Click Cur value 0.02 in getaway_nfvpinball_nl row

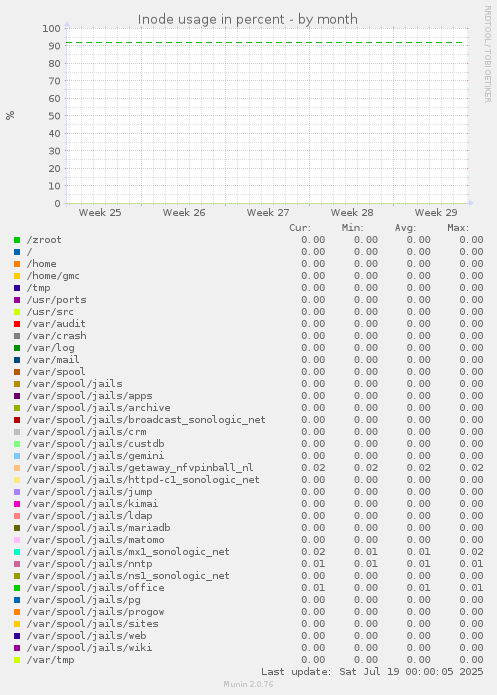[313, 468]
